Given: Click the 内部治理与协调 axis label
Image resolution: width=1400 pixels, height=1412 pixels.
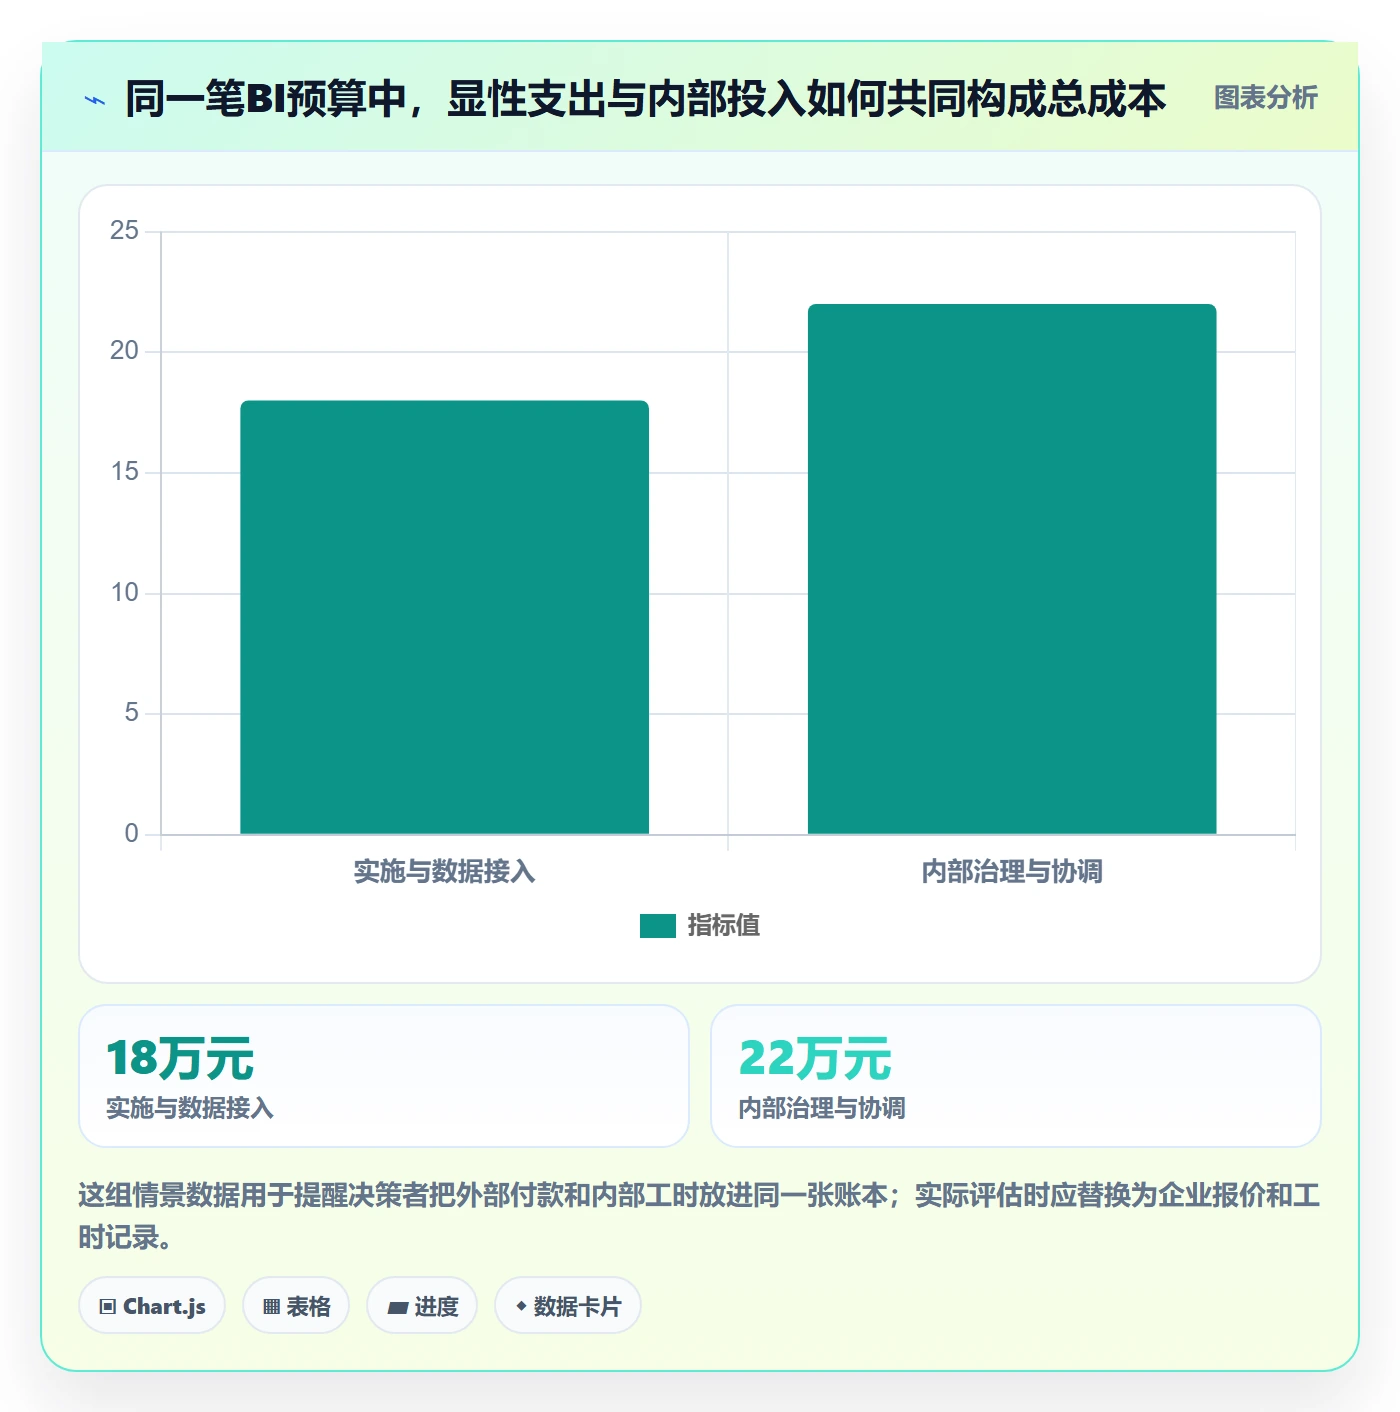Looking at the screenshot, I should [x=1012, y=872].
